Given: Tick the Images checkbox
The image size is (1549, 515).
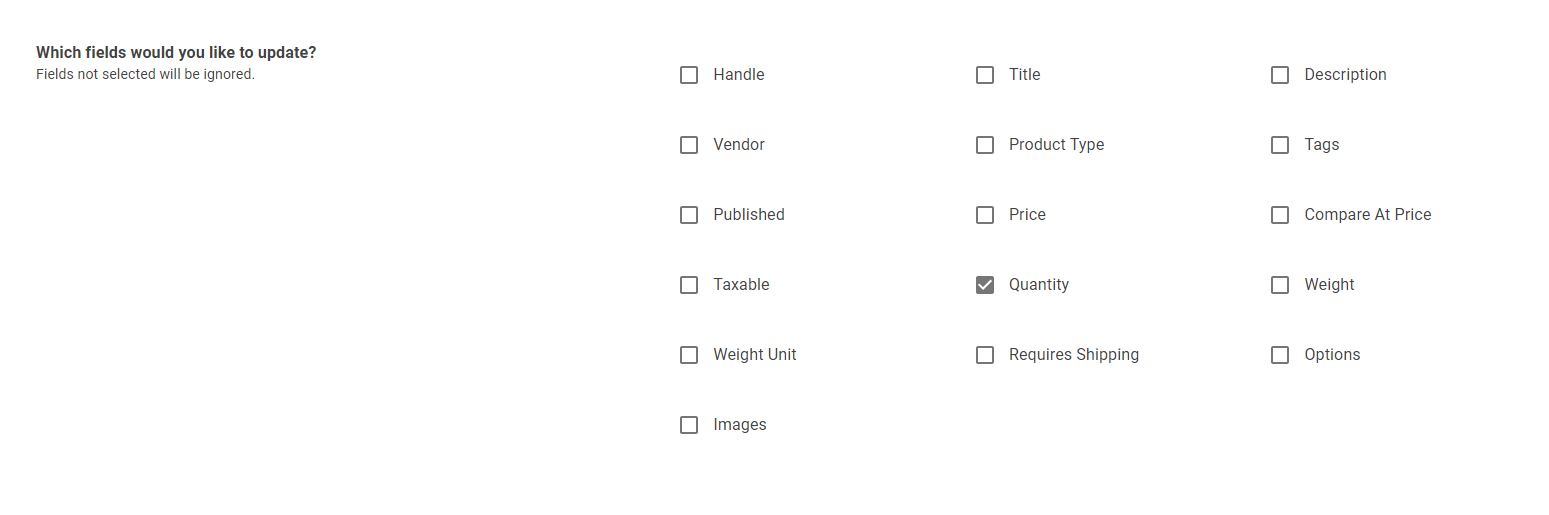Looking at the screenshot, I should (x=689, y=425).
